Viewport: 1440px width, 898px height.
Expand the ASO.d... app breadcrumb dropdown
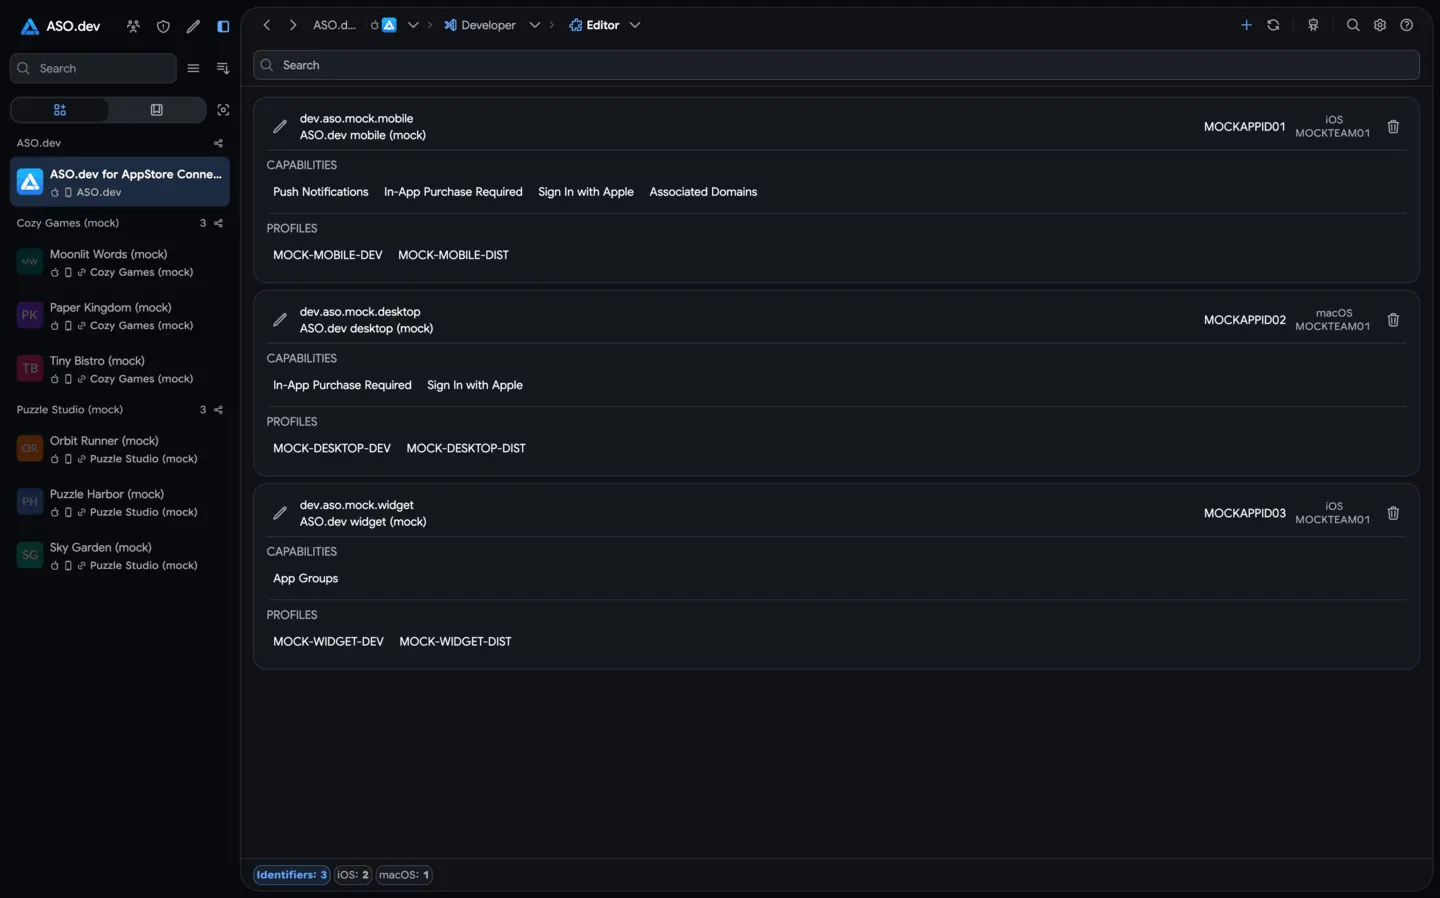[413, 25]
